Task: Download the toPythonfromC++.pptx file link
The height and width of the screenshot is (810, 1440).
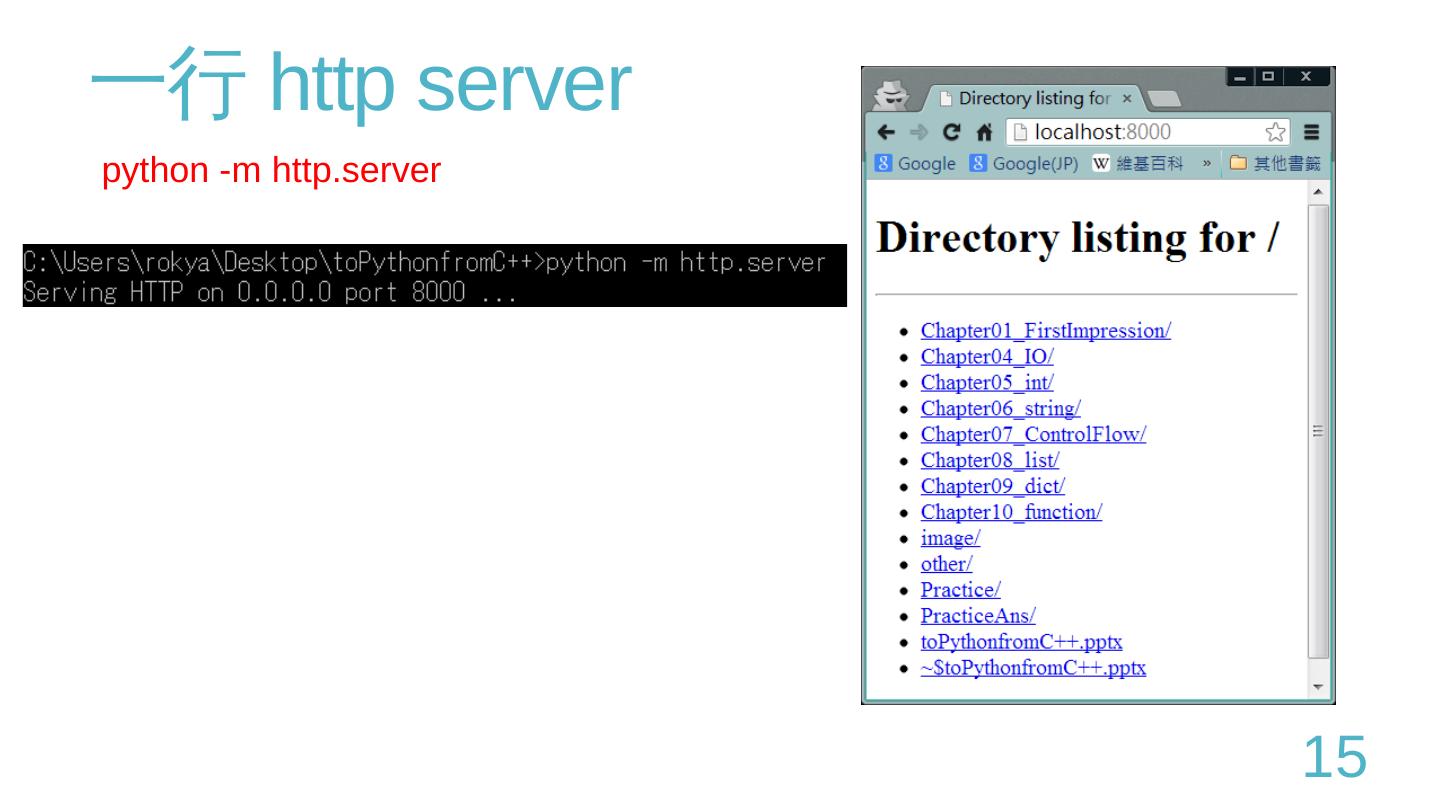Action: [1021, 643]
